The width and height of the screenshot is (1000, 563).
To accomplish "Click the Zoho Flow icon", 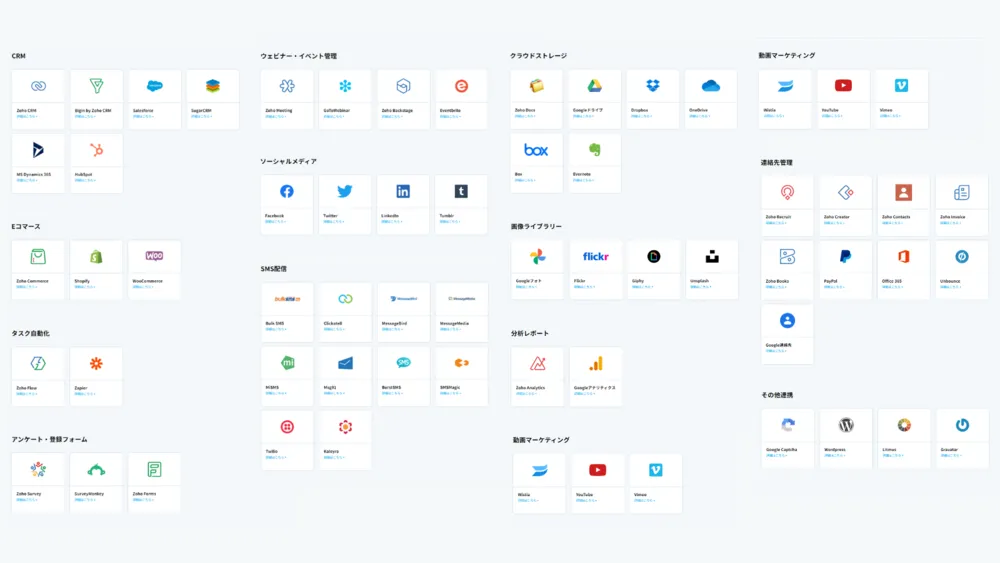I will pyautogui.click(x=38, y=363).
